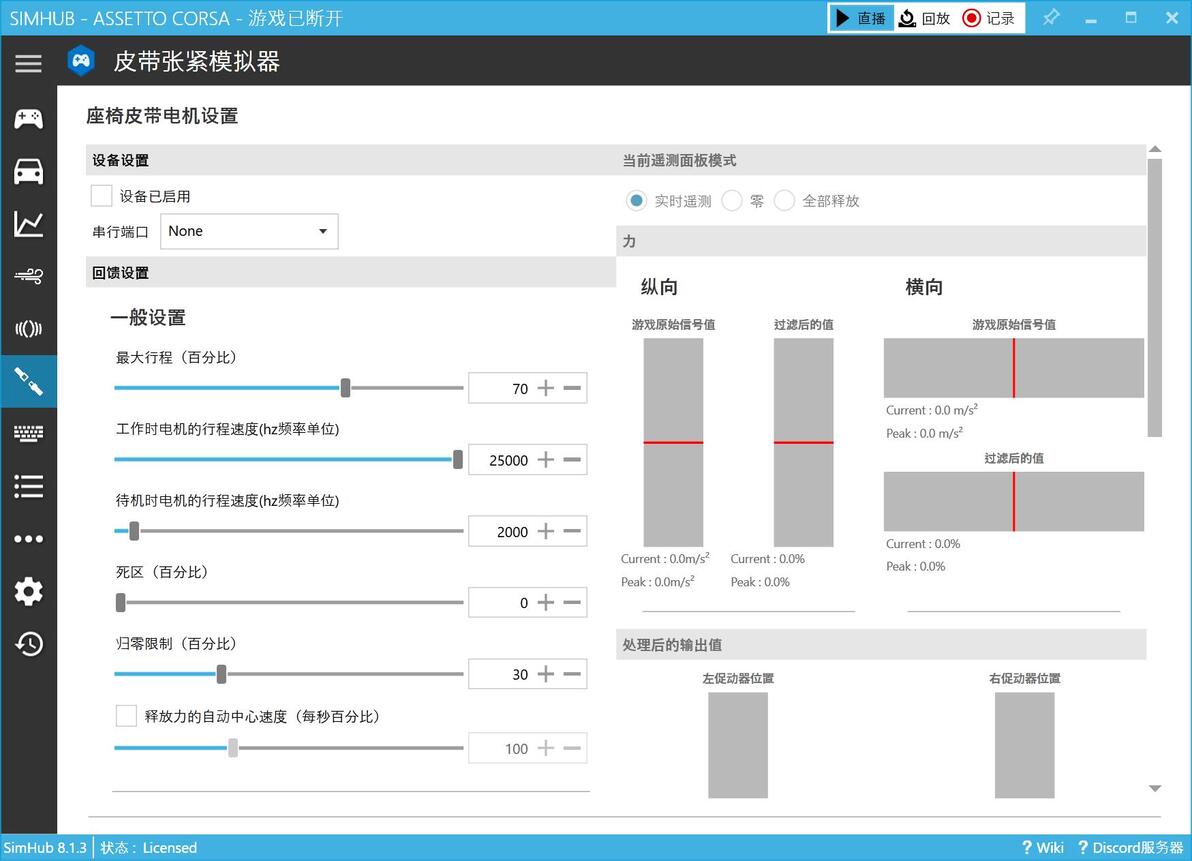The width and height of the screenshot is (1192, 861).
Task: Open the Wiki link in status bar
Action: (1042, 847)
